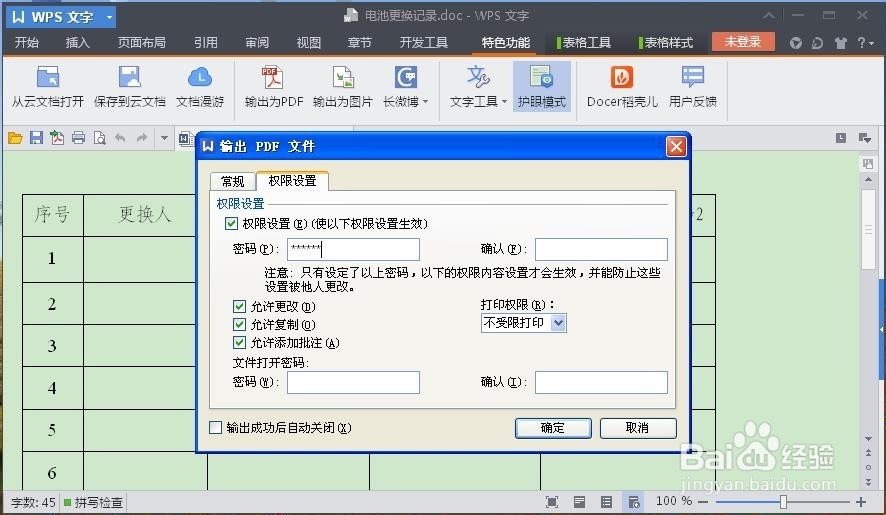Open 引用 ribbon tab
886x515 pixels.
(x=206, y=42)
